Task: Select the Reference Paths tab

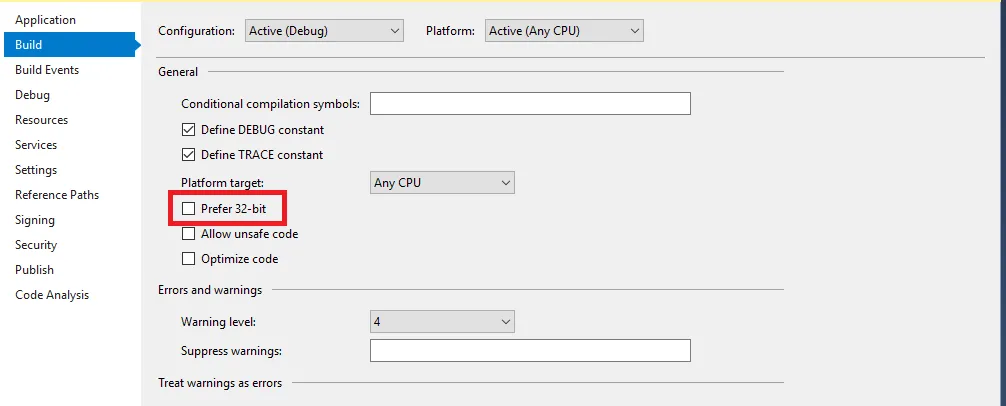Action: pos(57,195)
